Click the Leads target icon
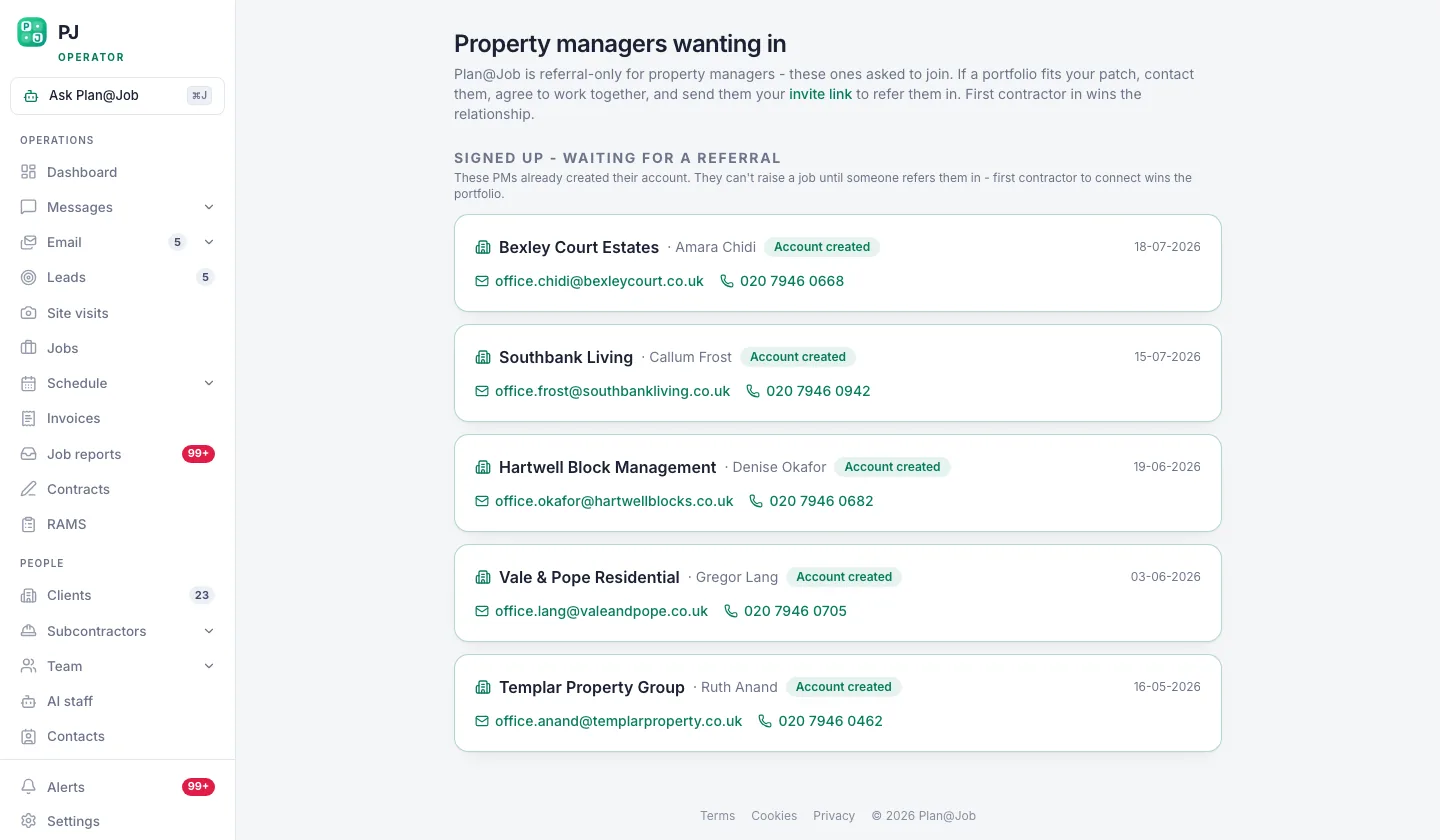This screenshot has height=840, width=1440. click(29, 277)
